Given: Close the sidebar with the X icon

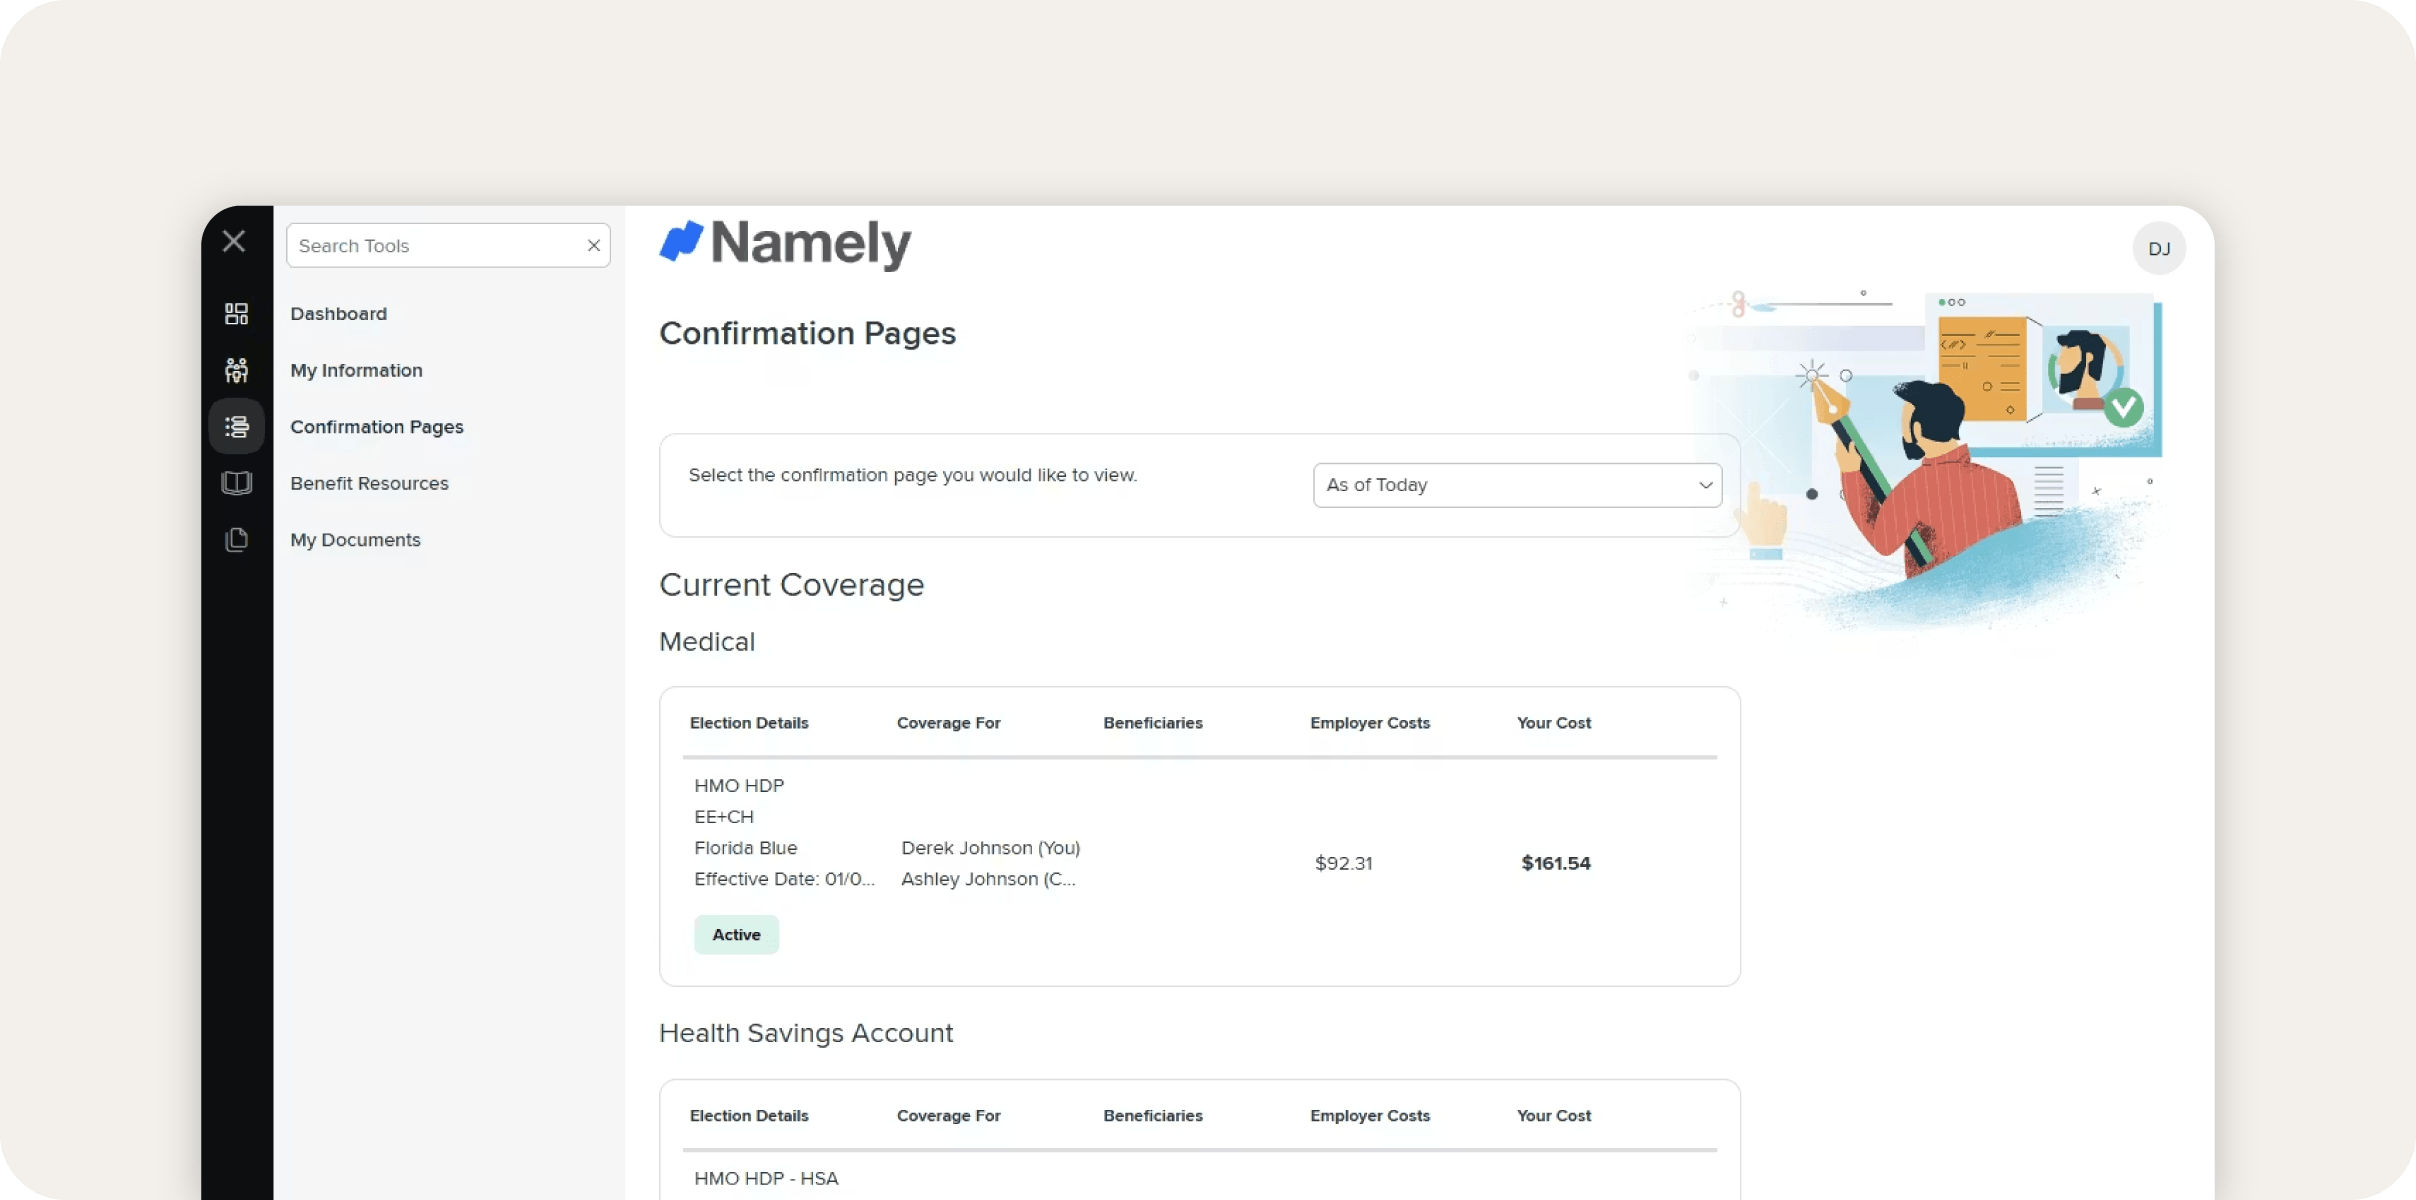Looking at the screenshot, I should pyautogui.click(x=234, y=241).
